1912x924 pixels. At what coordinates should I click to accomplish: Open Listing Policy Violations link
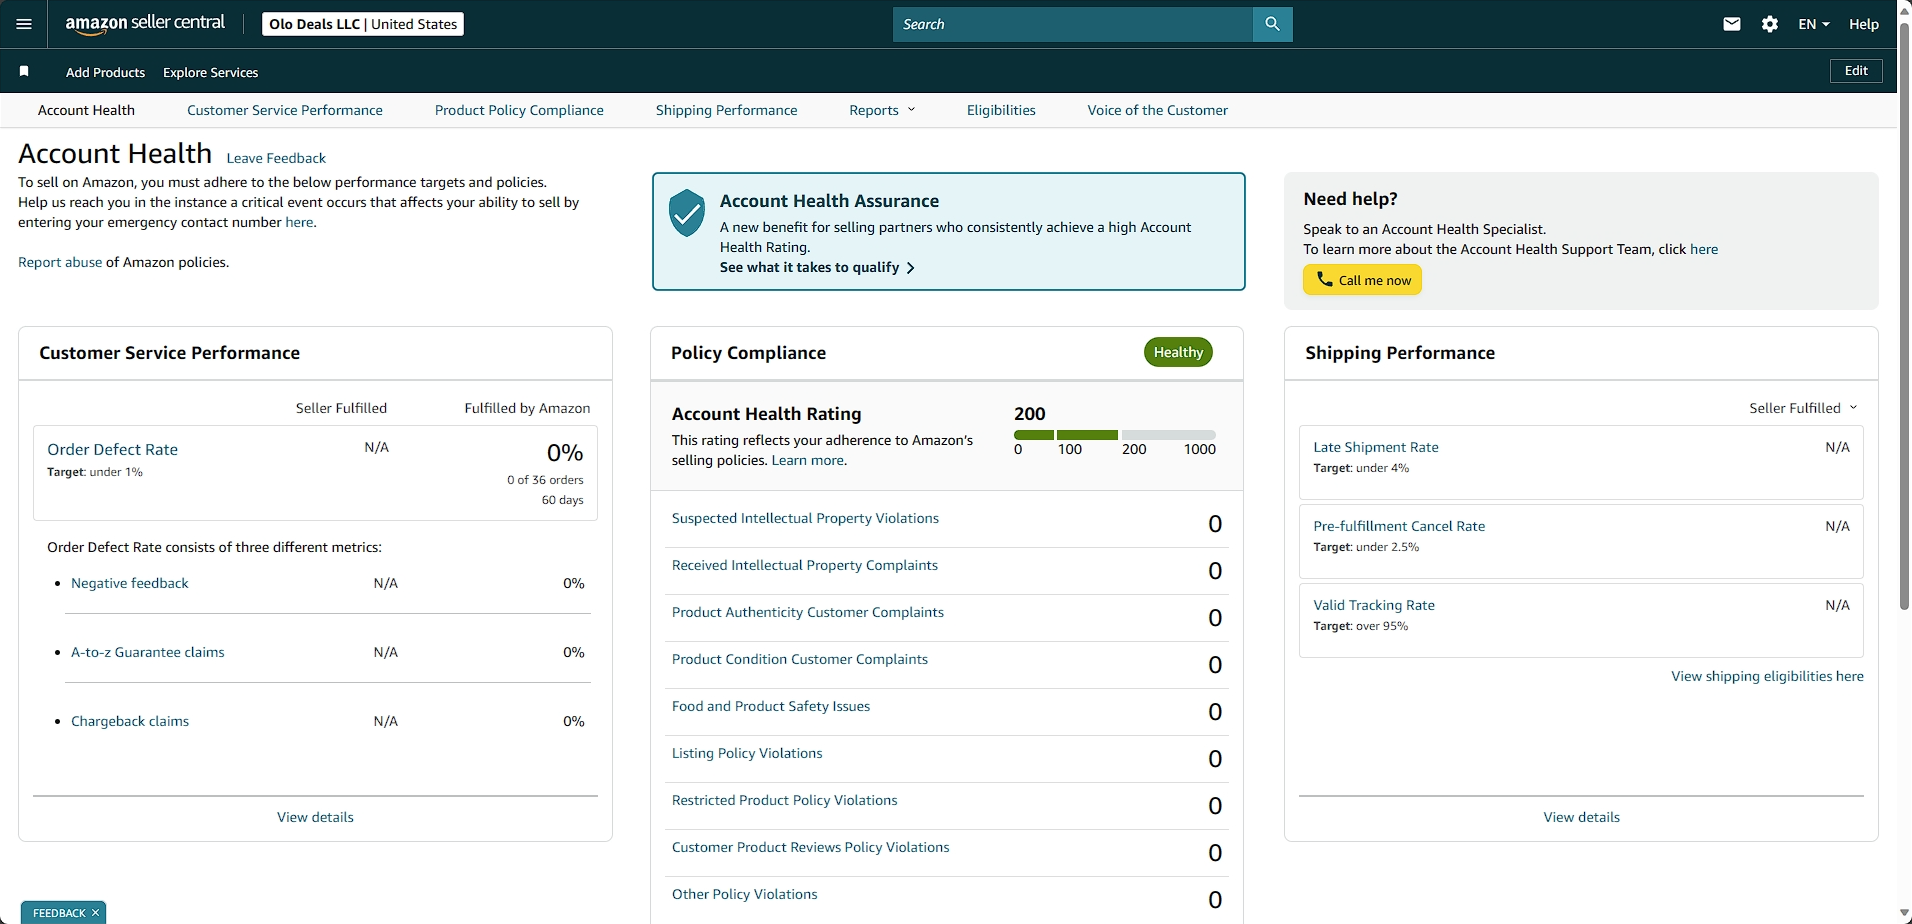coord(747,754)
